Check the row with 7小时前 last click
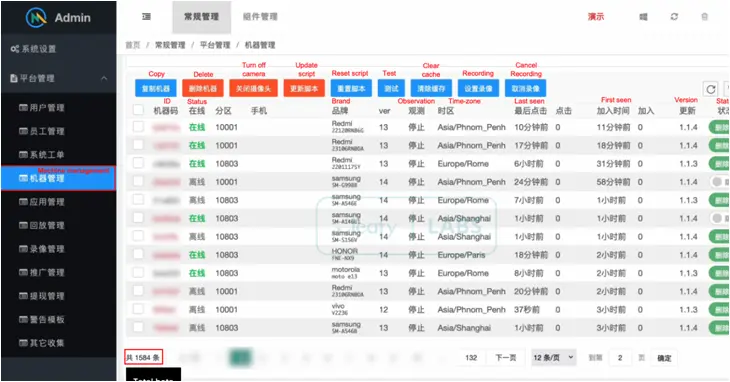Image resolution: width=730 pixels, height=382 pixels. click(138, 199)
